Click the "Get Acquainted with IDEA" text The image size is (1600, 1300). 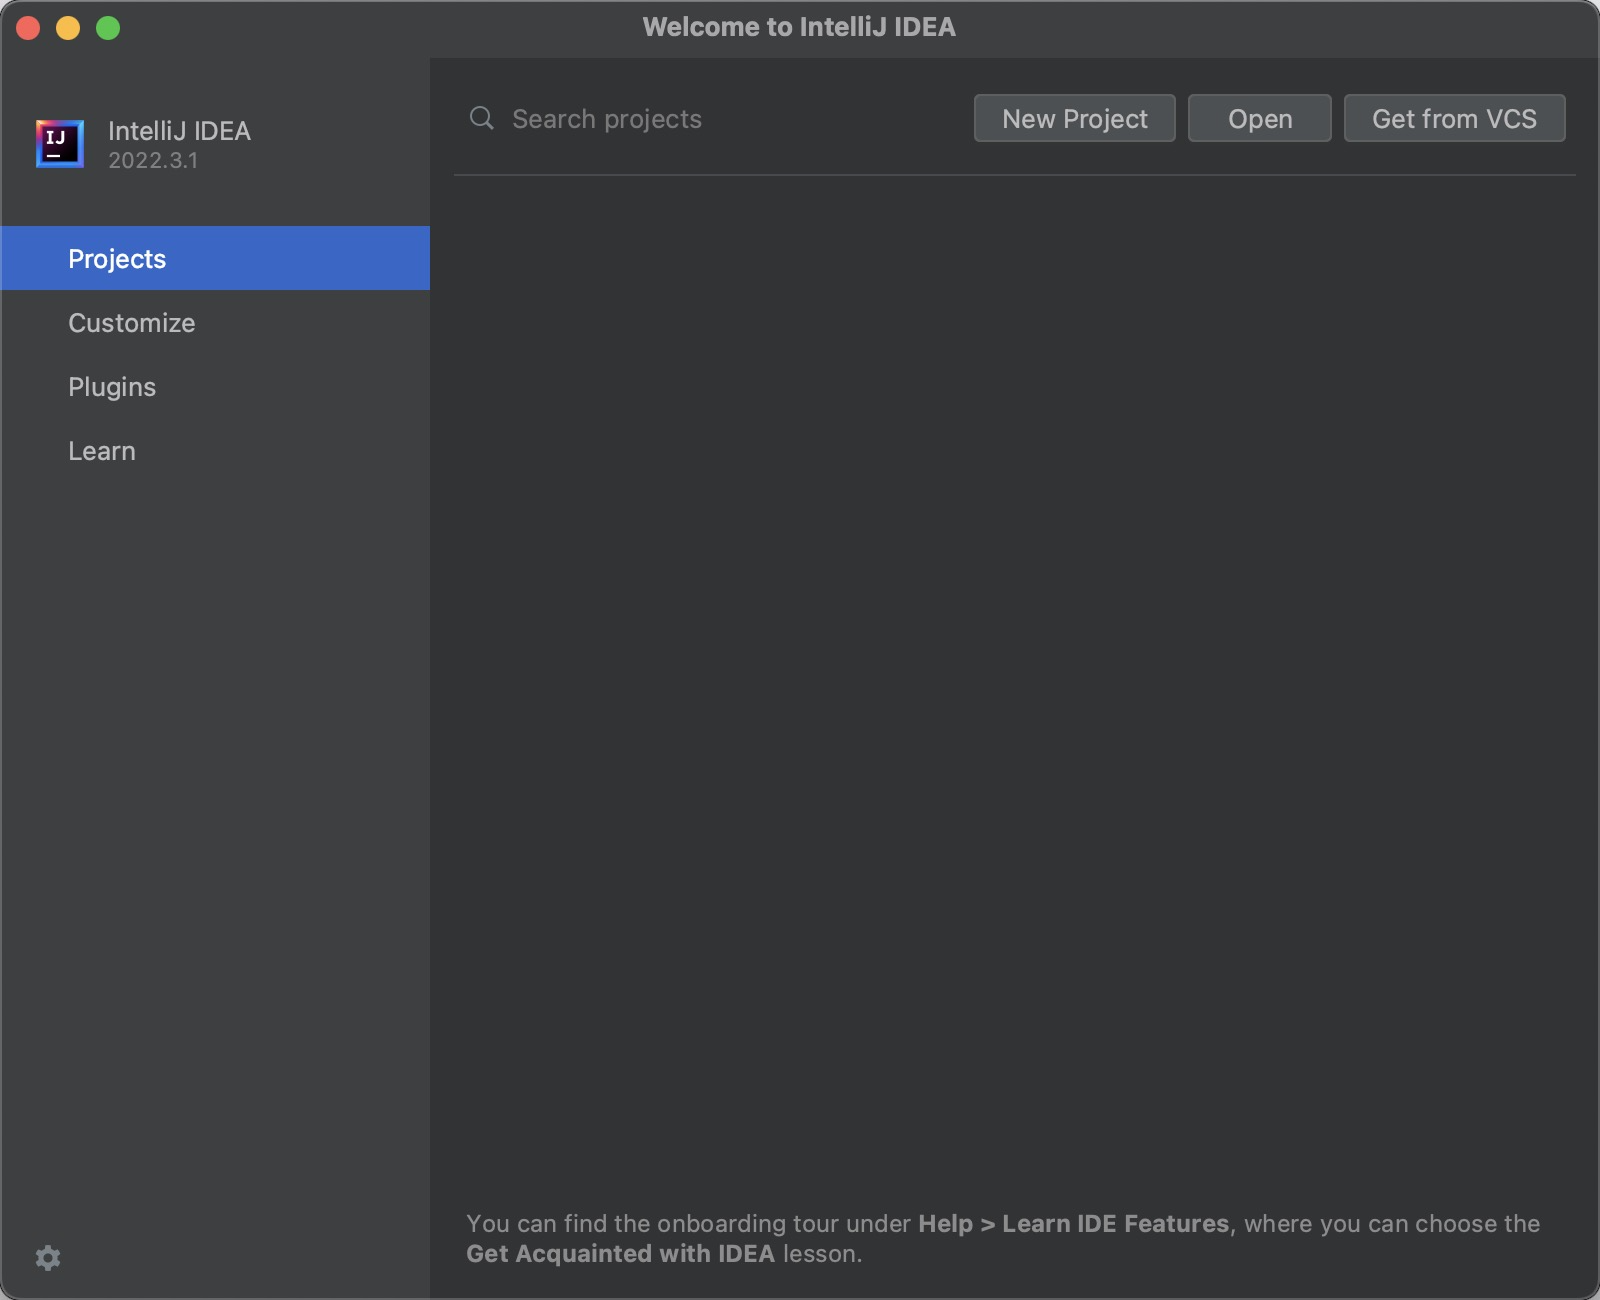coord(620,1253)
